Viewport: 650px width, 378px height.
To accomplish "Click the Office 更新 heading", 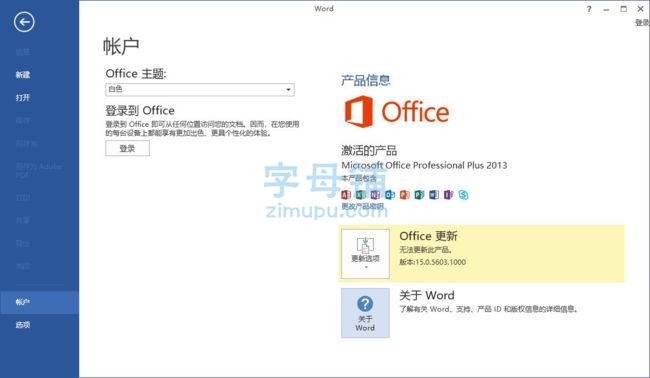I will point(428,236).
